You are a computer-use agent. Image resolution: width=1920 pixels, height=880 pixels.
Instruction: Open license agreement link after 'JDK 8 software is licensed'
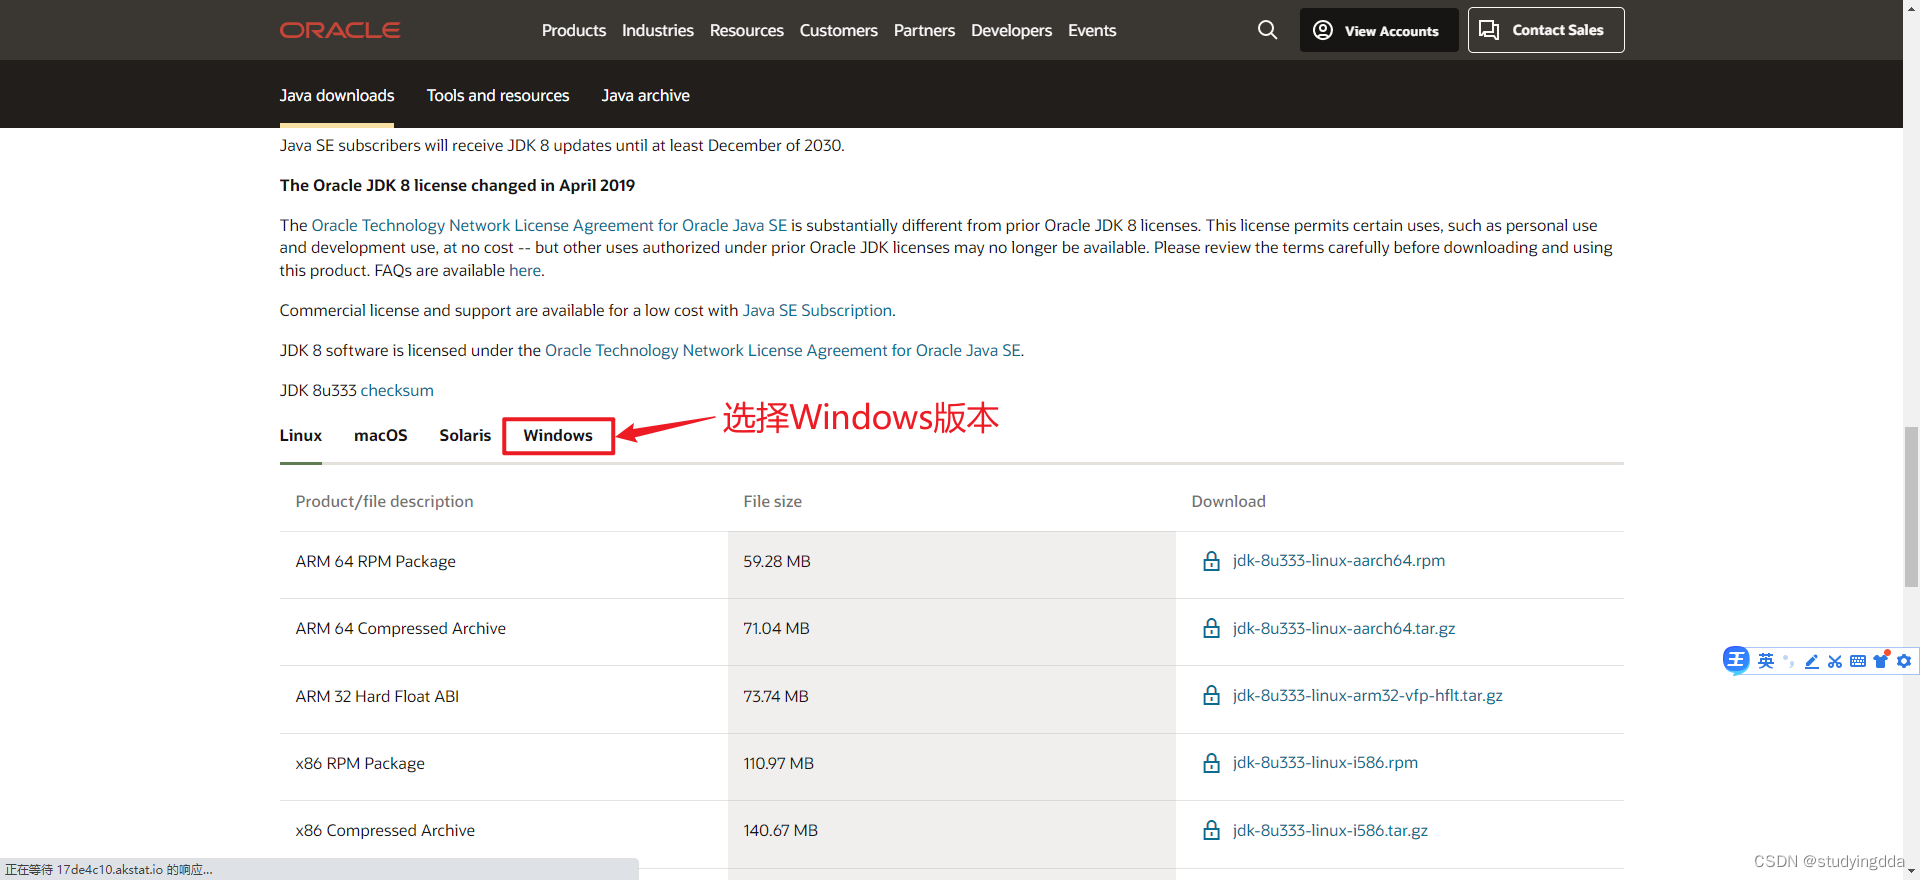pyautogui.click(x=783, y=351)
